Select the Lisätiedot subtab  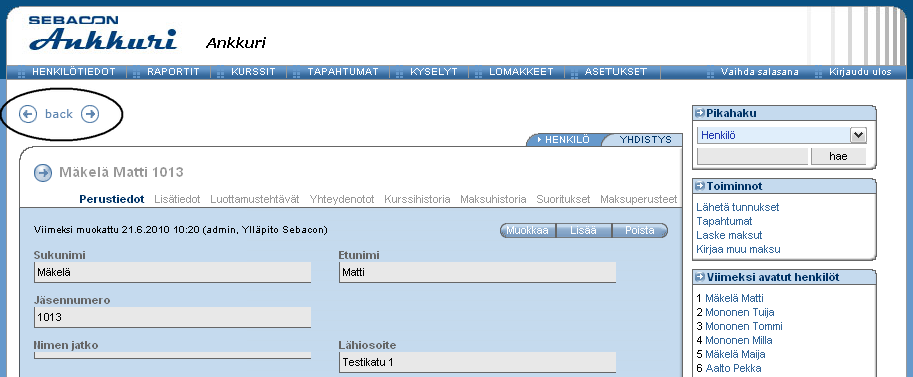click(x=177, y=199)
